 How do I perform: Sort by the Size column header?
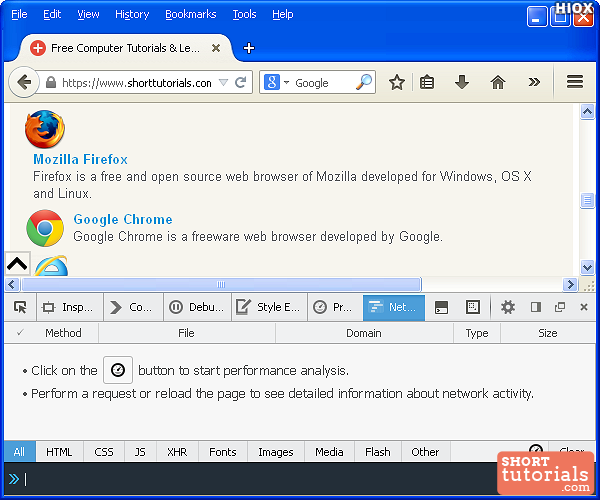click(548, 333)
